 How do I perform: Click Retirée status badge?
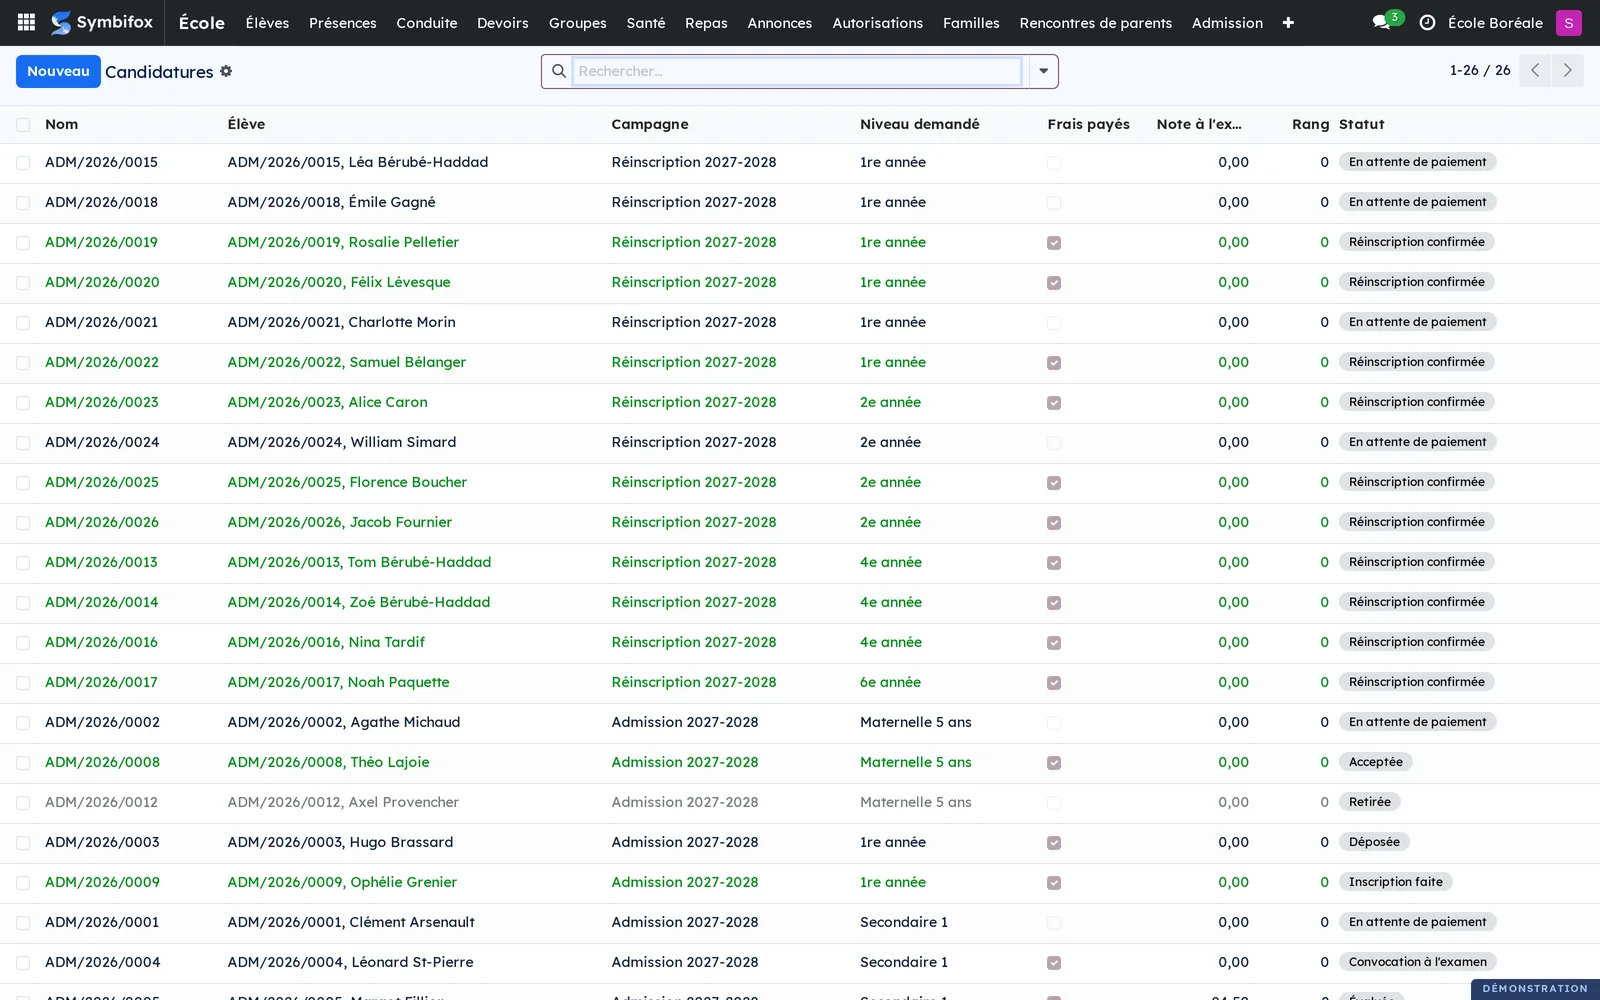[x=1369, y=802]
